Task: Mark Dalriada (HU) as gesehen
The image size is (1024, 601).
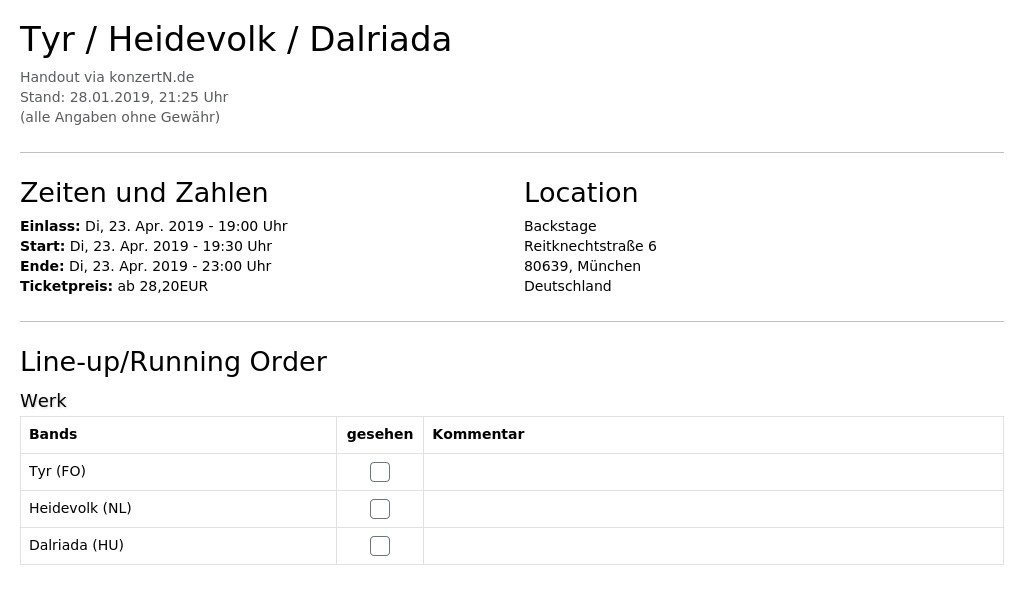Action: tap(379, 545)
